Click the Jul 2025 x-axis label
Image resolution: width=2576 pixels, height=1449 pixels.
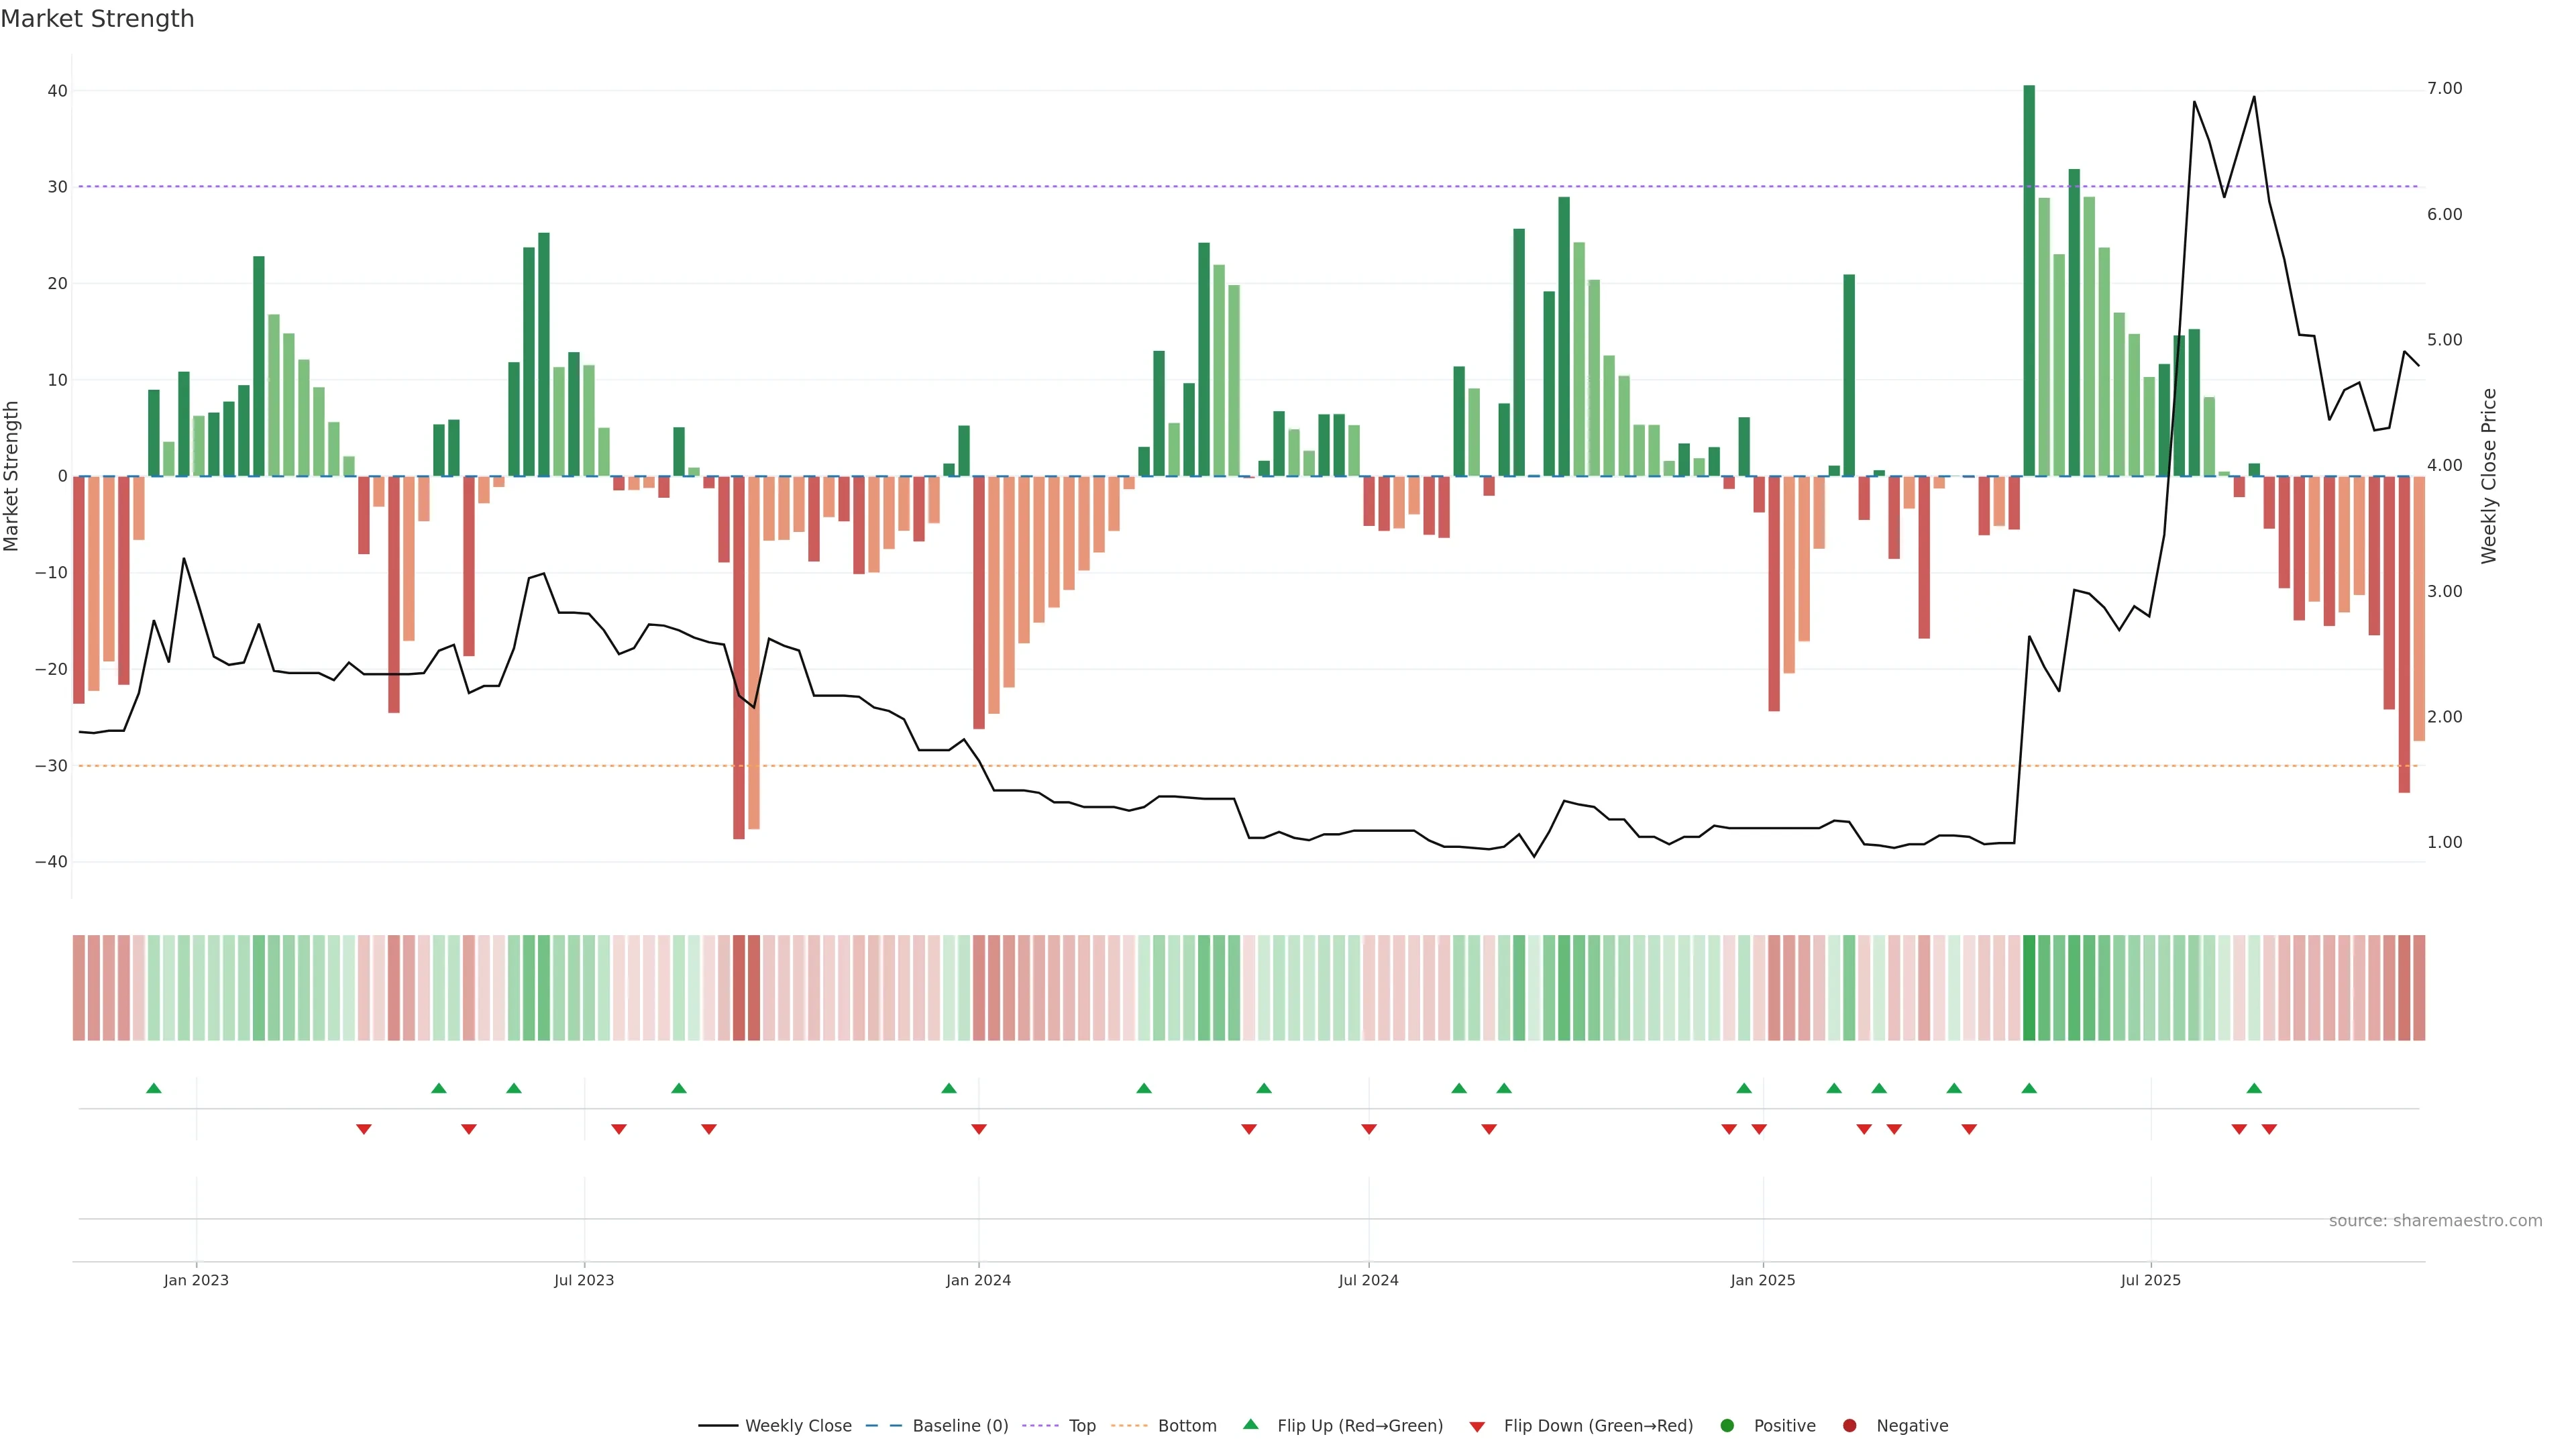[2150, 1280]
